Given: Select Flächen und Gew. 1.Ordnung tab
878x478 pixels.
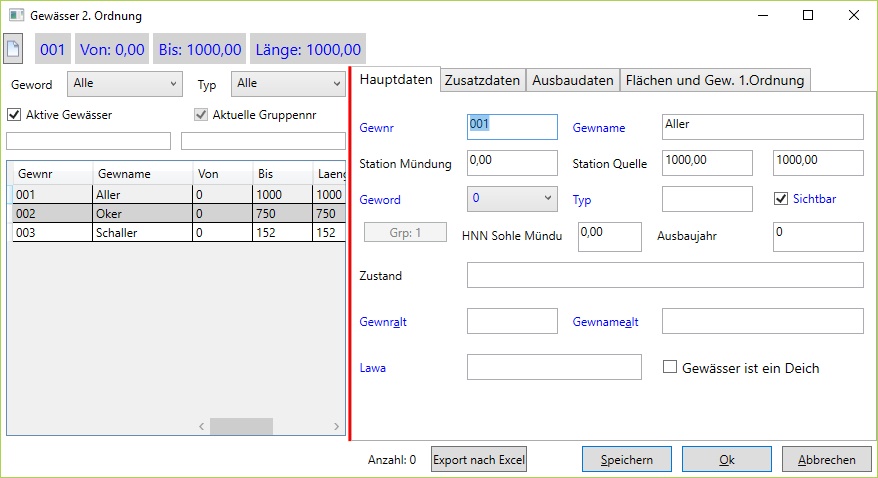Looking at the screenshot, I should pyautogui.click(x=715, y=80).
